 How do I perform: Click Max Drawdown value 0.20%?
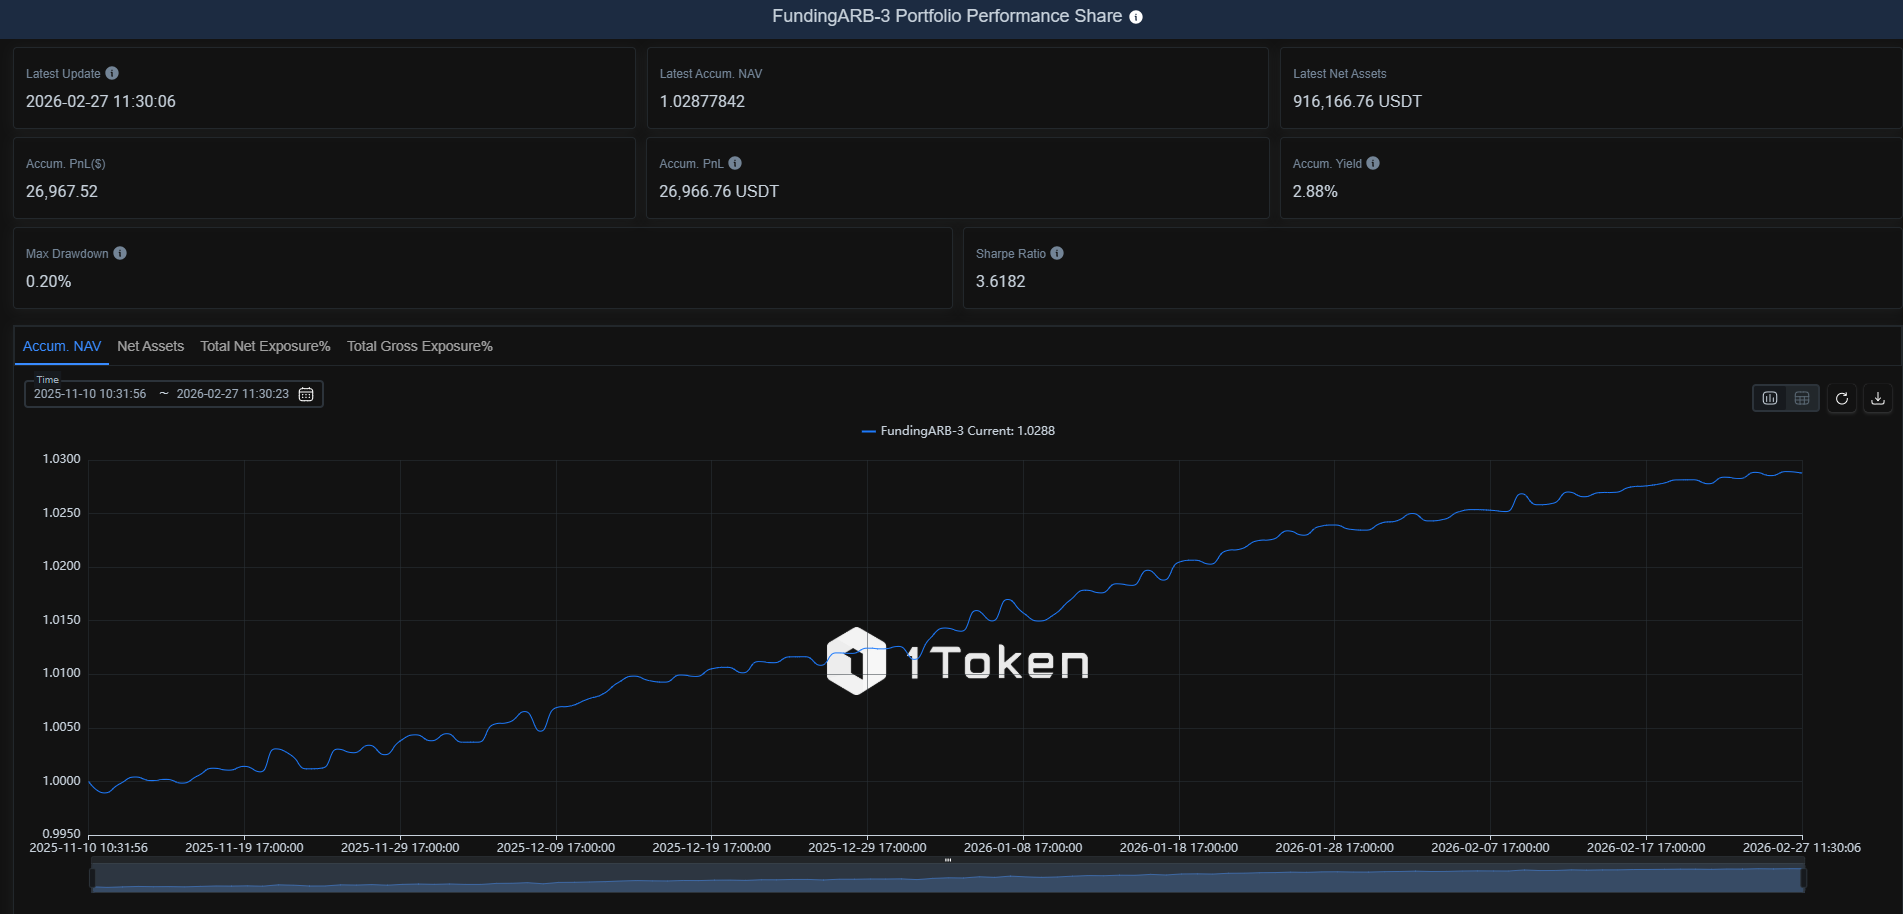tap(49, 281)
